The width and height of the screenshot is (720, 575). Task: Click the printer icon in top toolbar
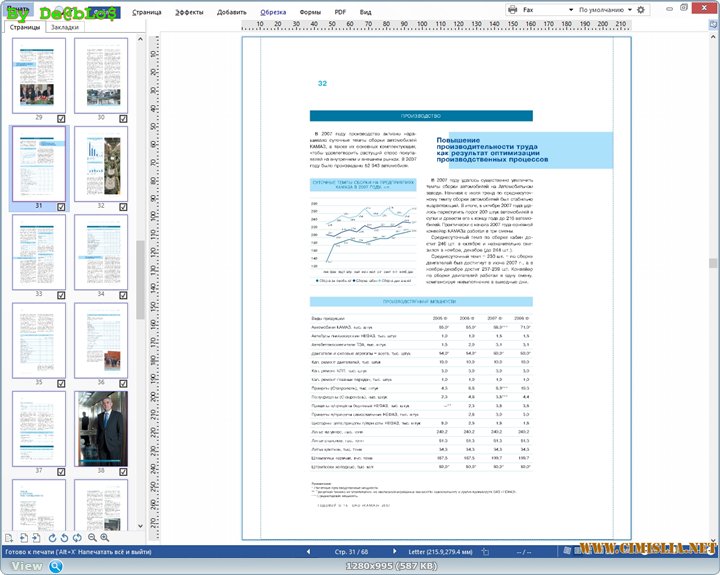tap(513, 9)
